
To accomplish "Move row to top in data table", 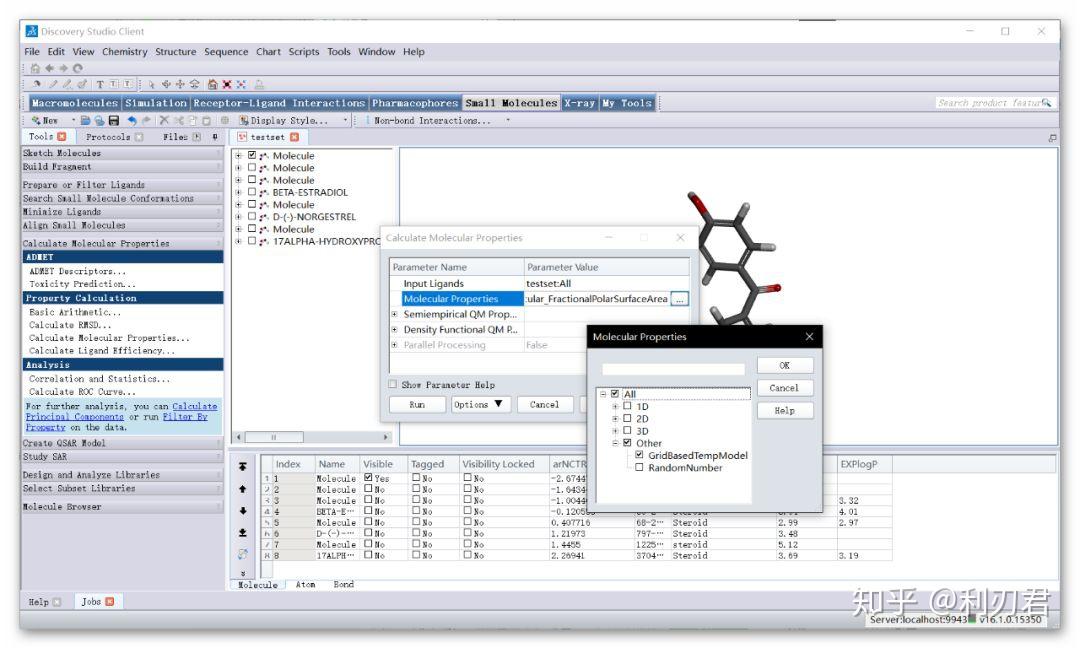I will (242, 467).
